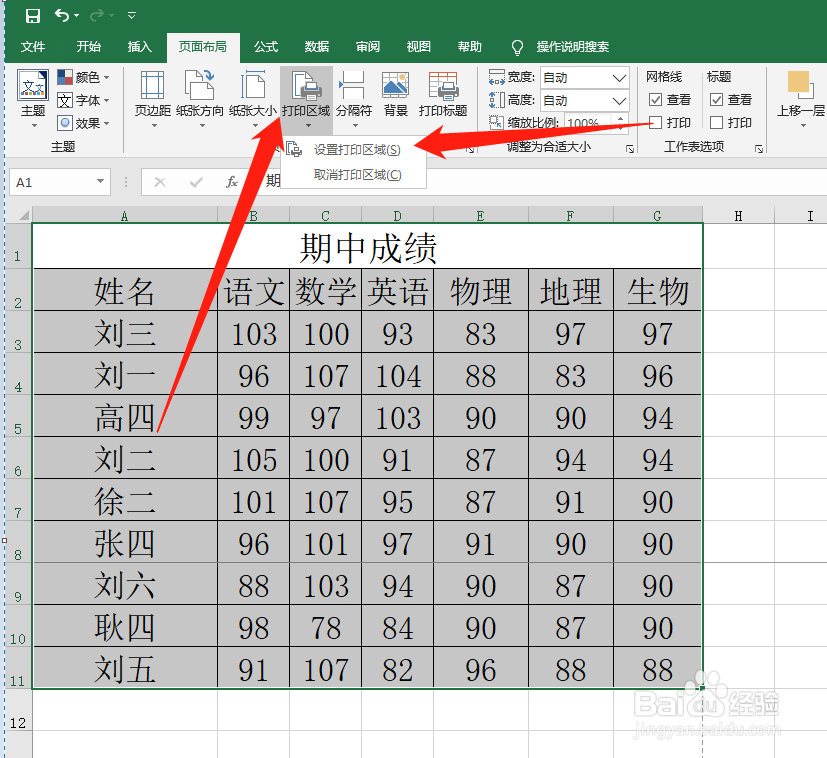Image resolution: width=827 pixels, height=758 pixels.
Task: Click the title cell 期中成绩
Action: tap(368, 246)
